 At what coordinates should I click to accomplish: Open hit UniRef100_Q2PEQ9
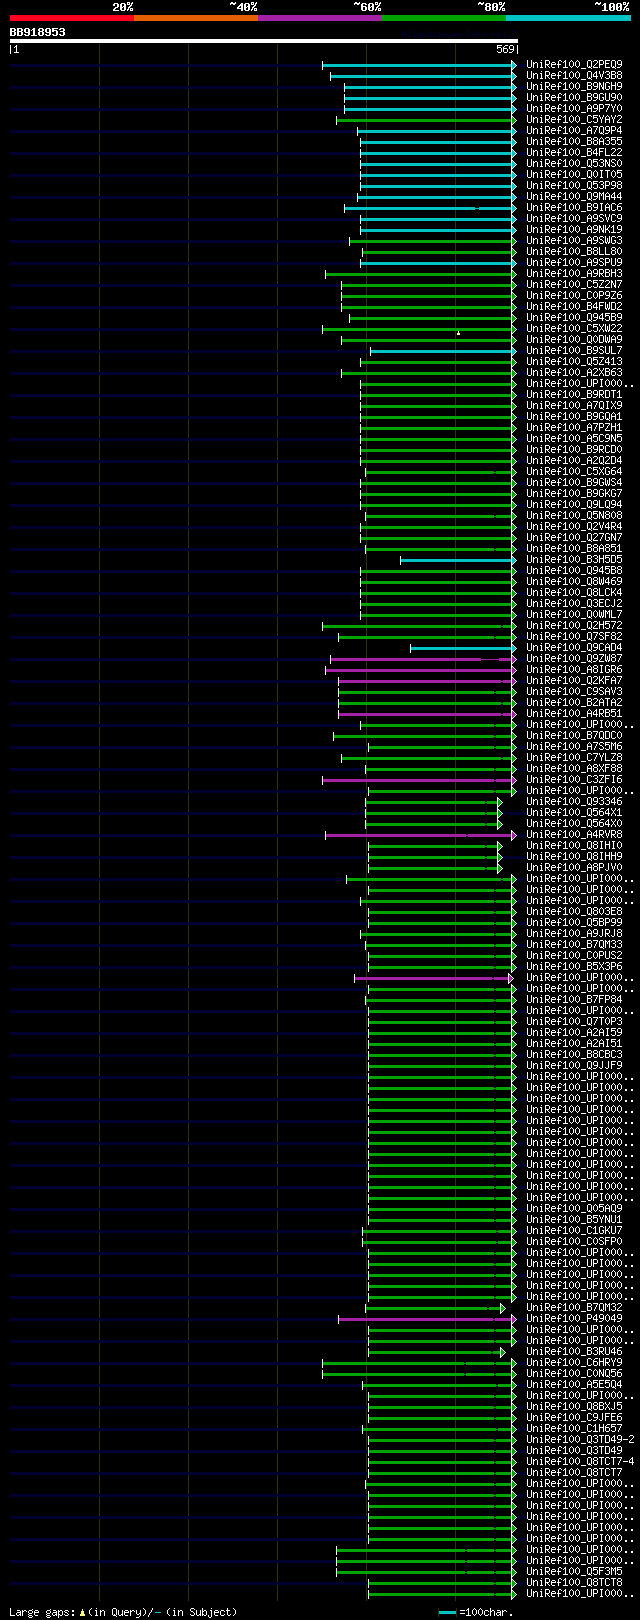tap(574, 64)
